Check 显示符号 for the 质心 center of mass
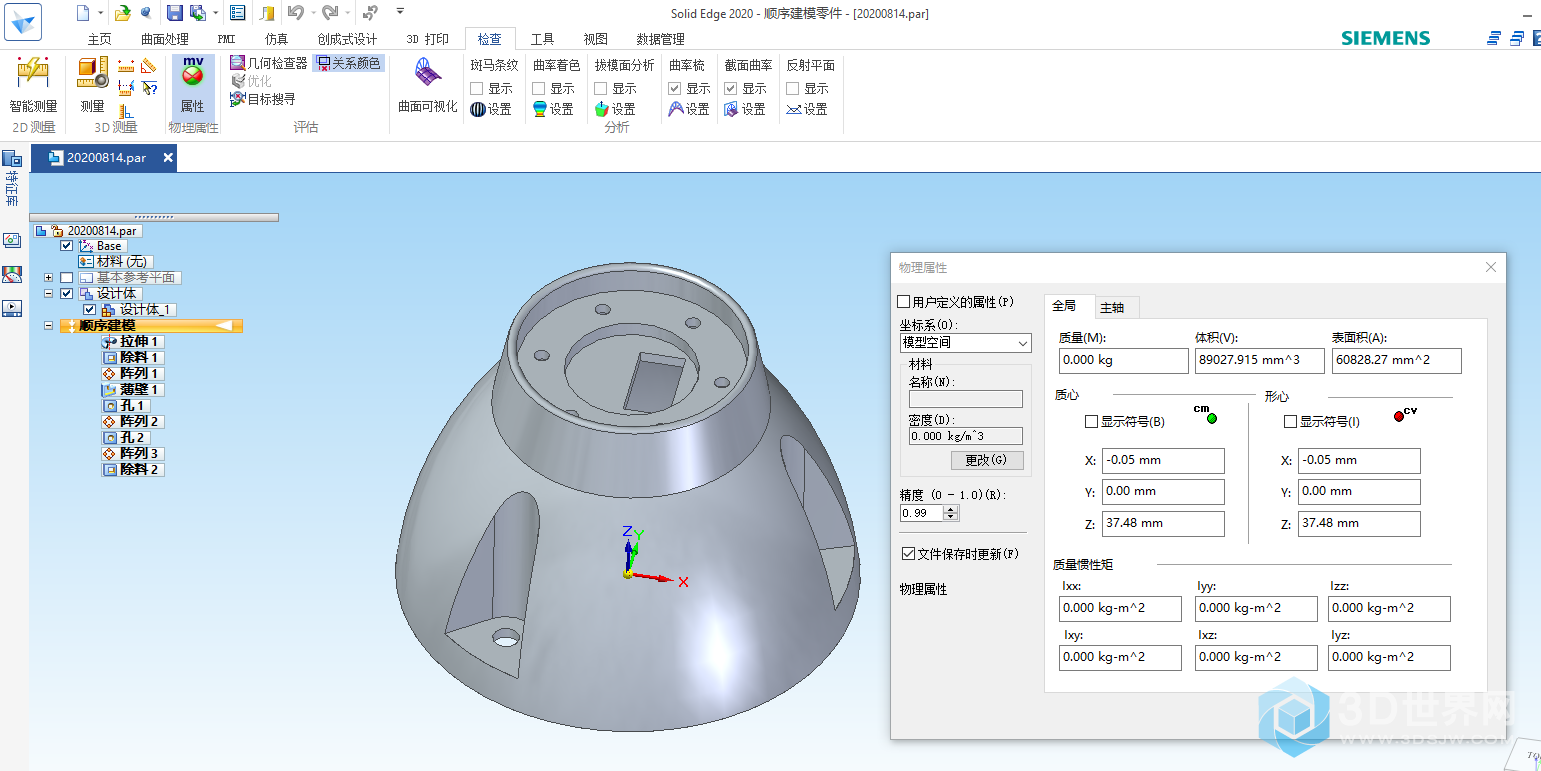Viewport: 1541px width, 771px height. (1092, 422)
